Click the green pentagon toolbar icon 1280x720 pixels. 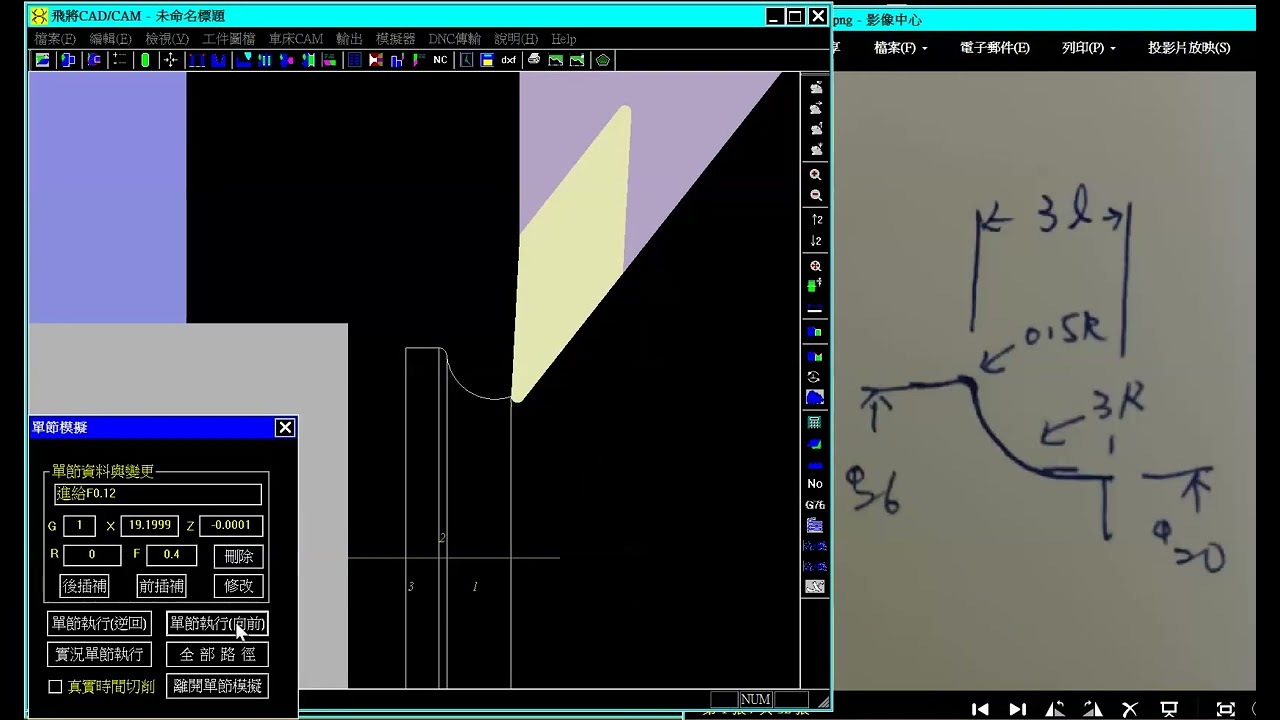[603, 60]
